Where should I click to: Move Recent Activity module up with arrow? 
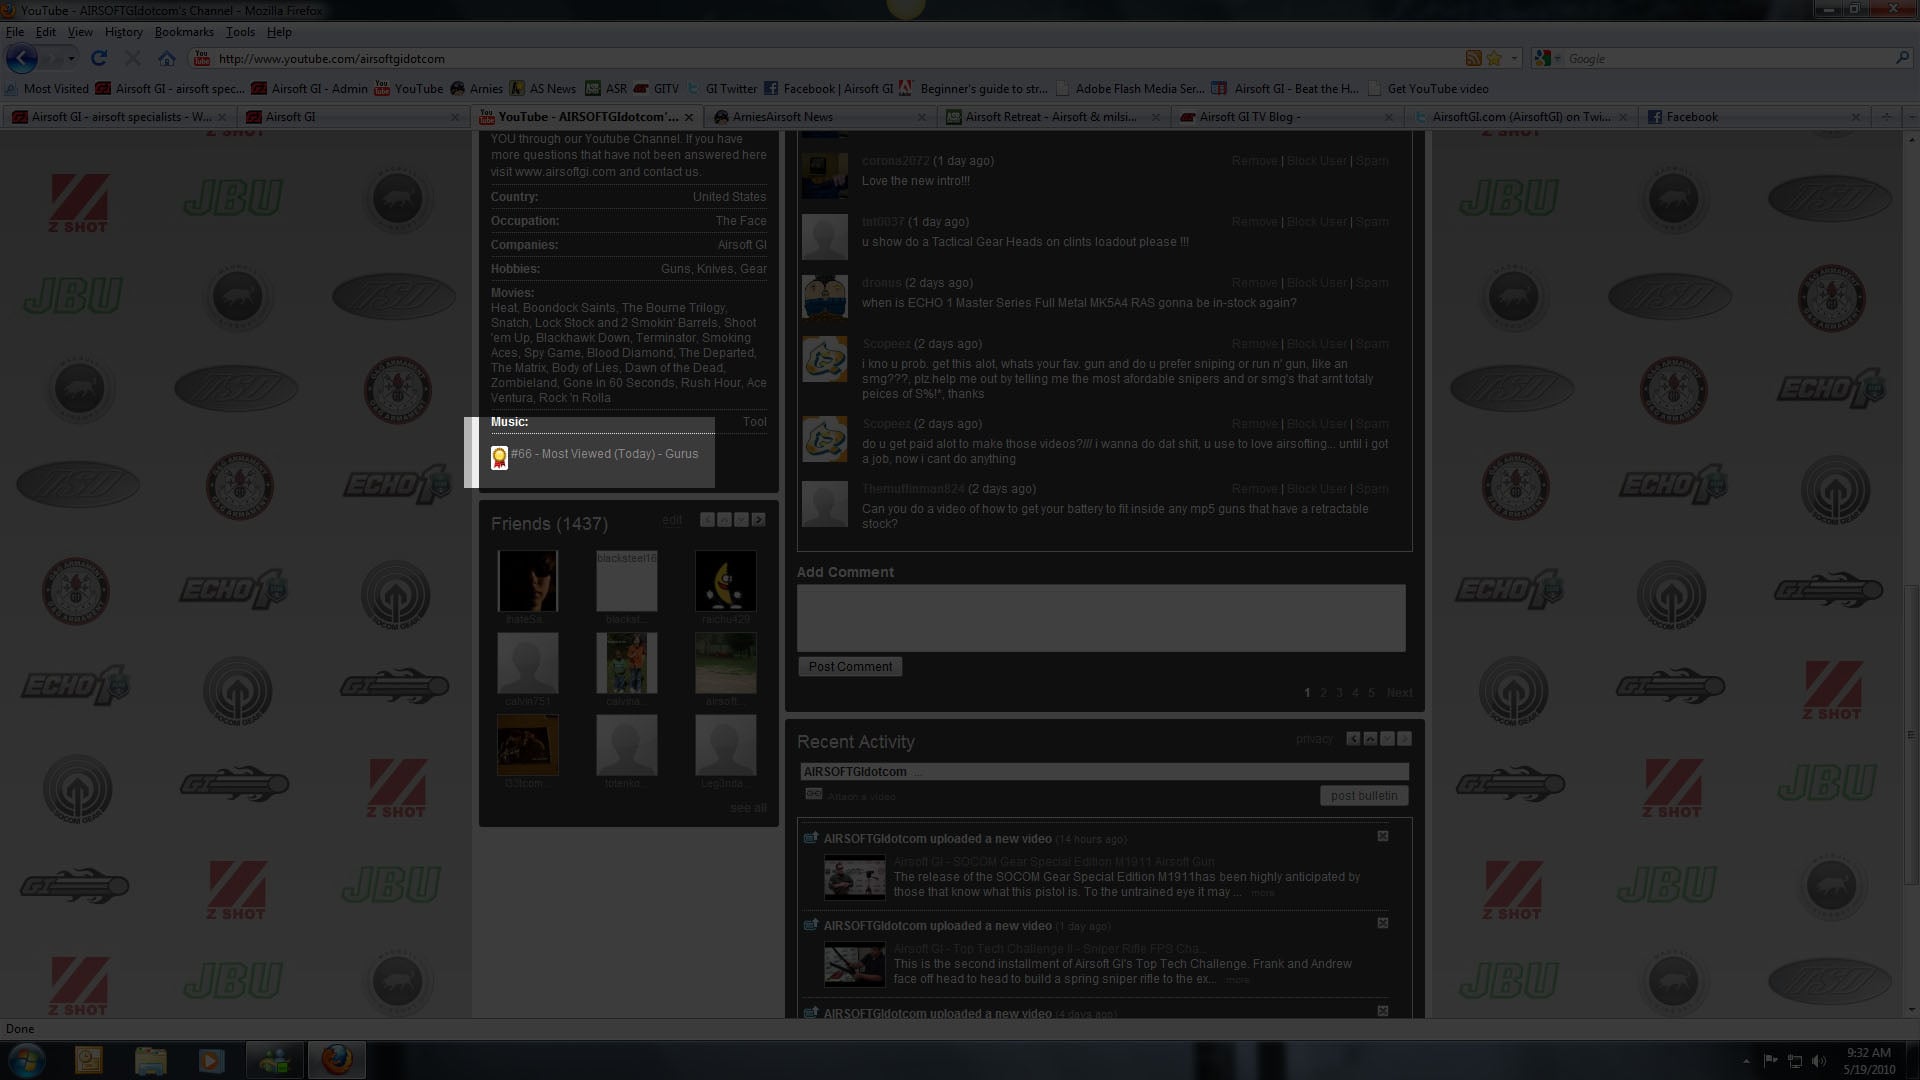tap(1370, 739)
